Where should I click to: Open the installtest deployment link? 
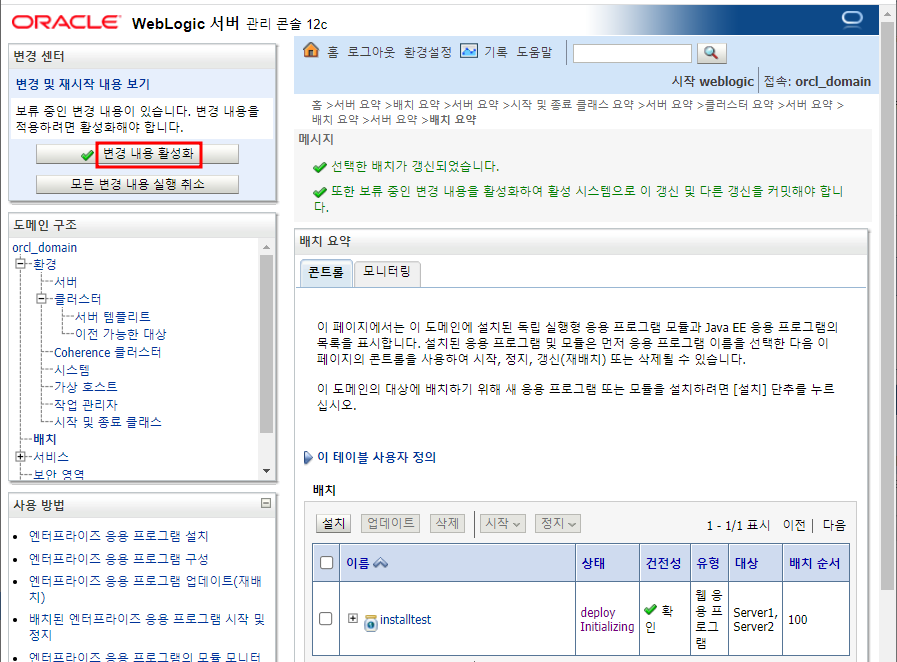point(406,620)
